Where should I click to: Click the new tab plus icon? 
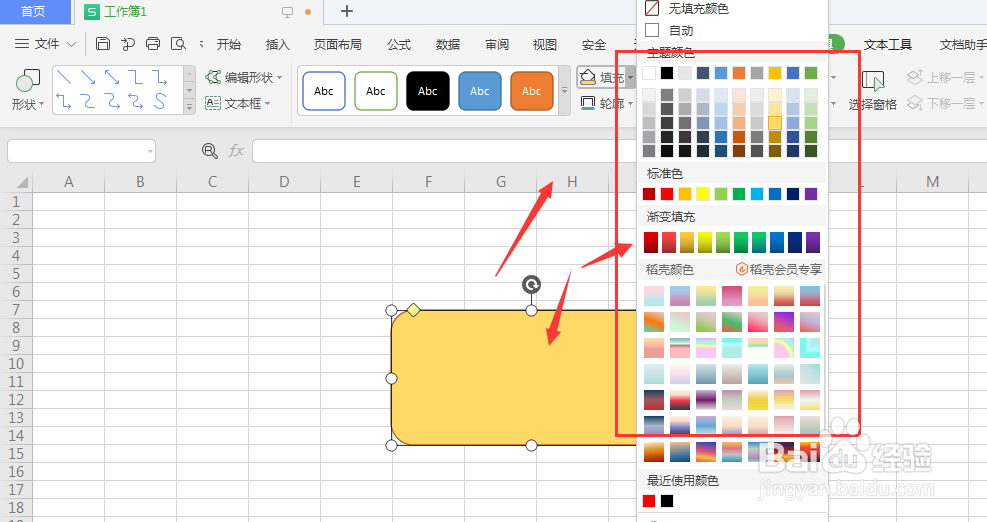click(x=347, y=11)
